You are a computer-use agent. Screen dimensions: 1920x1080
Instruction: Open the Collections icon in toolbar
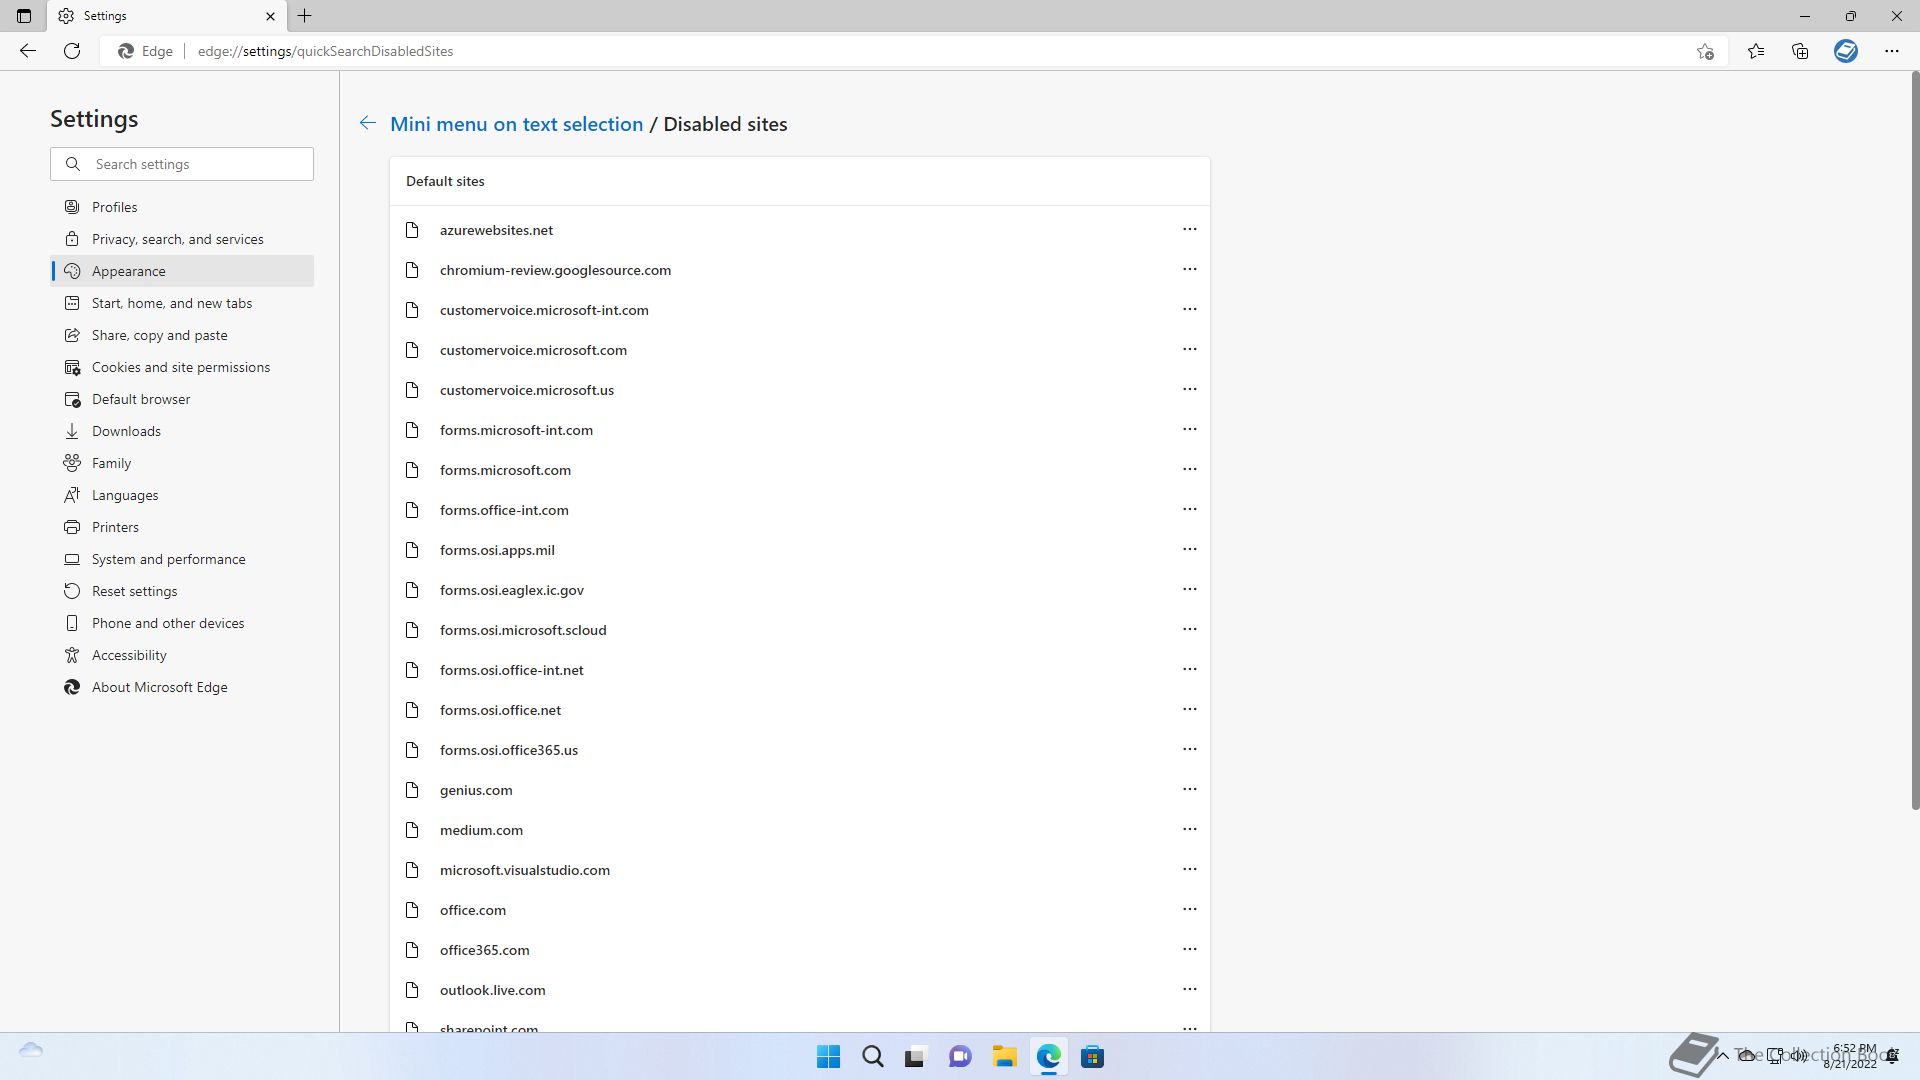pos(1800,51)
